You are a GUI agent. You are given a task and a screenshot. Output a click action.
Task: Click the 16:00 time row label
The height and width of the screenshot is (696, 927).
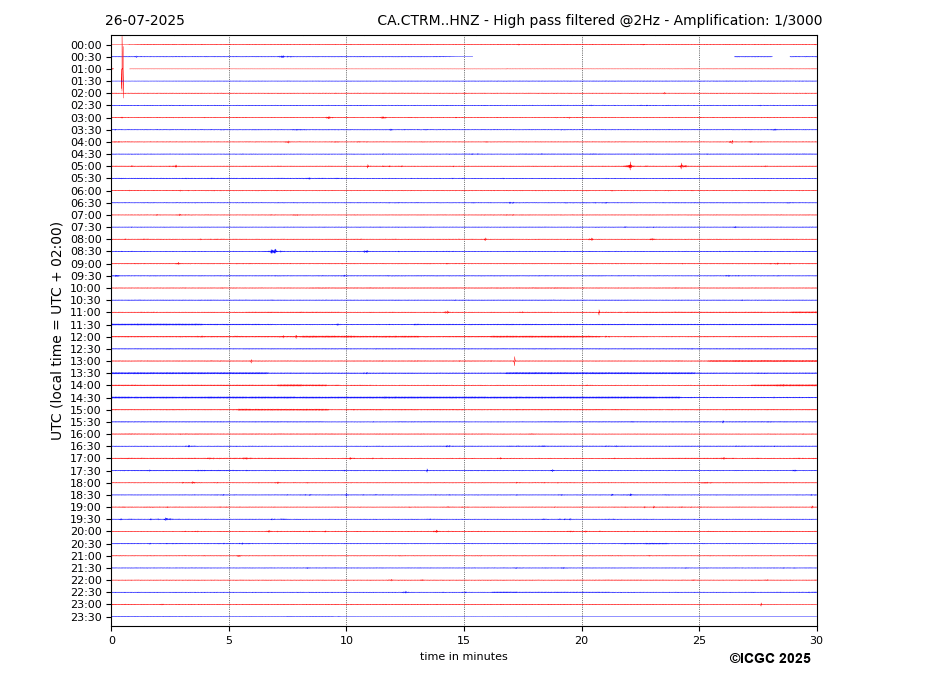click(86, 435)
